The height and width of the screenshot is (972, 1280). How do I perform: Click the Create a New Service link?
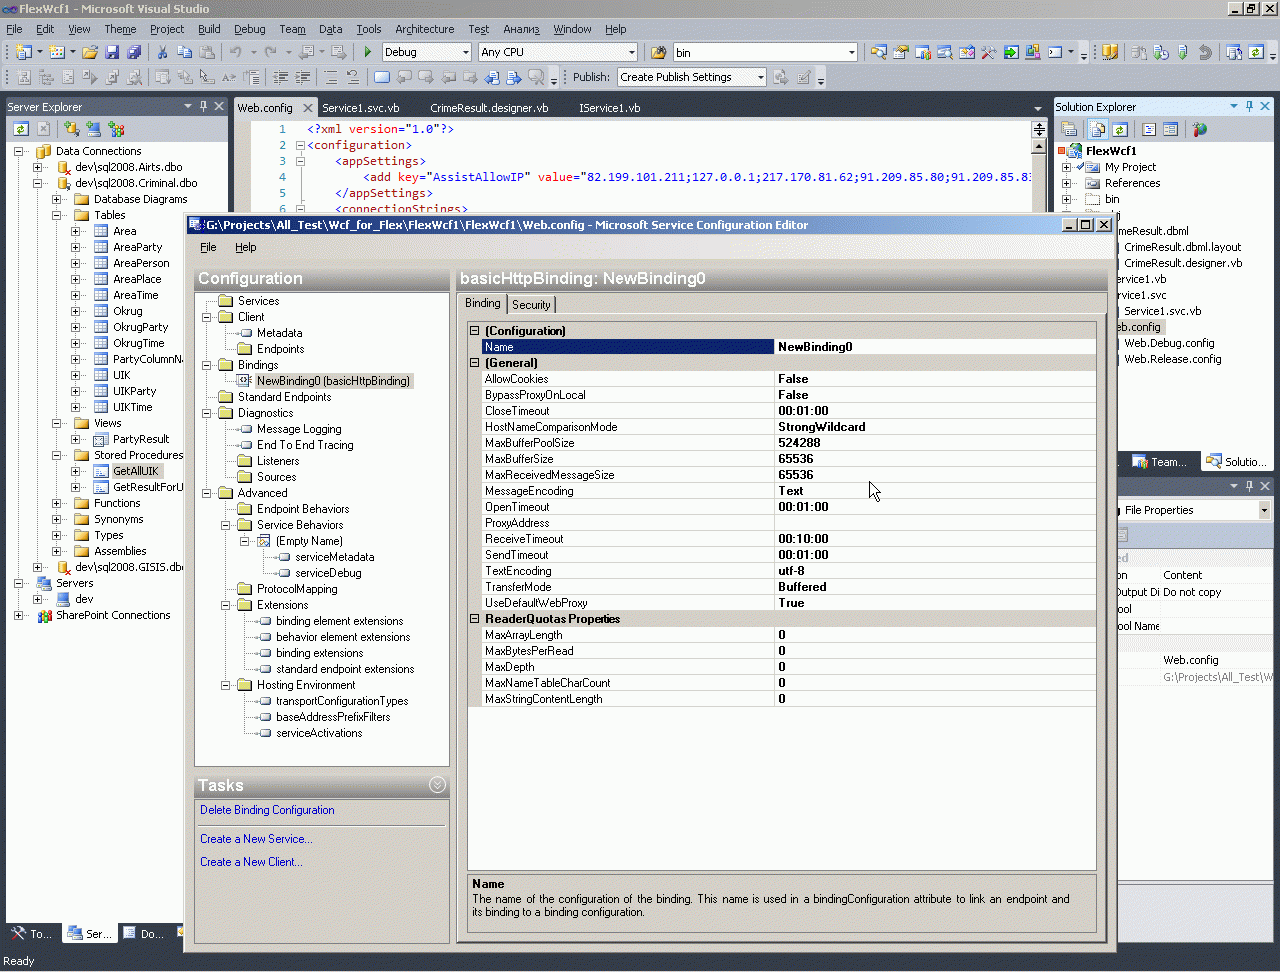click(256, 839)
